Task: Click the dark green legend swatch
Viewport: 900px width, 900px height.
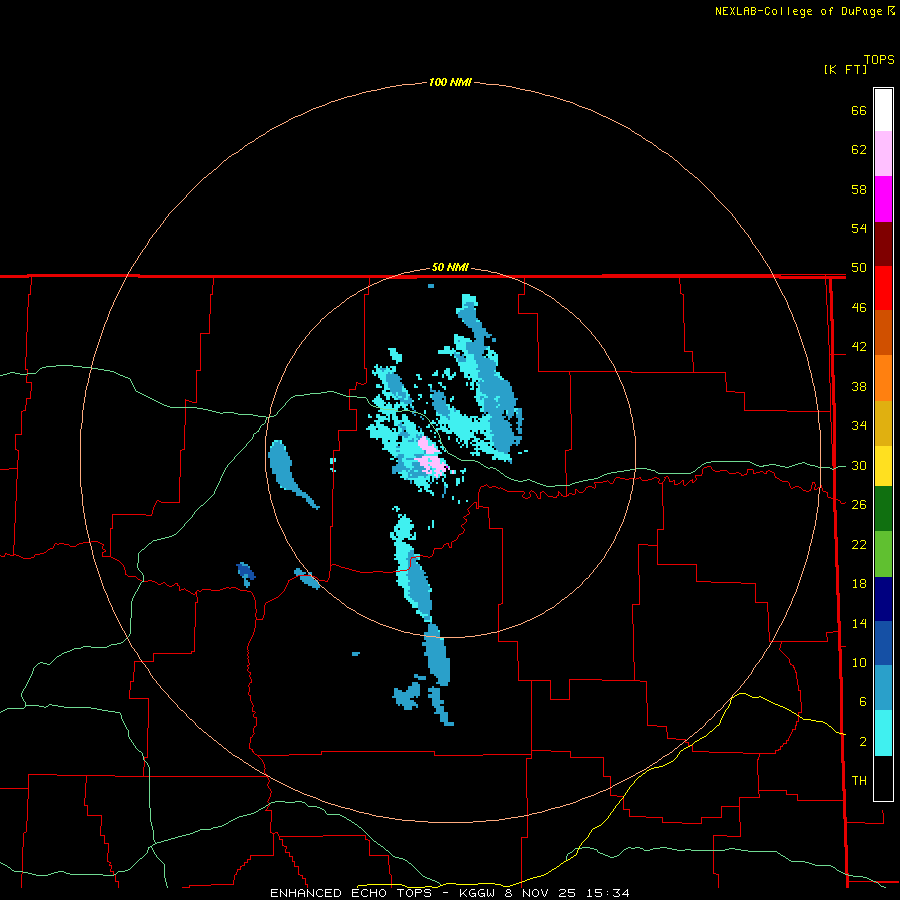Action: point(883,509)
